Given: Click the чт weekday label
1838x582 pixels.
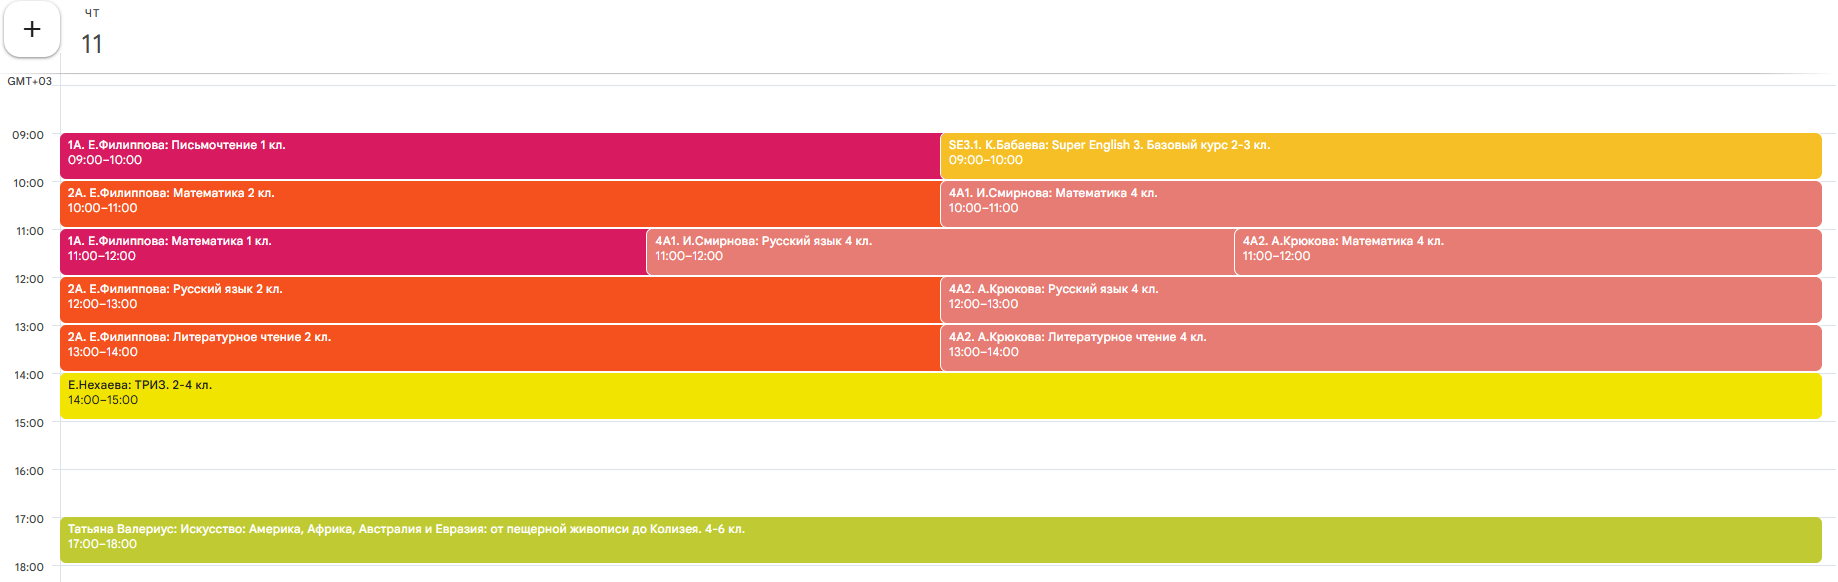Looking at the screenshot, I should (92, 13).
